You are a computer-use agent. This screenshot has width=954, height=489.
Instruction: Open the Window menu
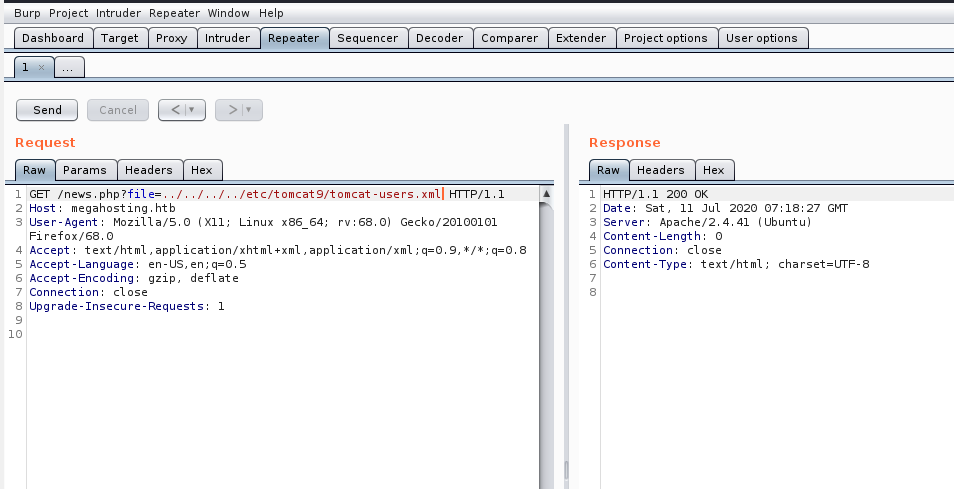tap(228, 13)
